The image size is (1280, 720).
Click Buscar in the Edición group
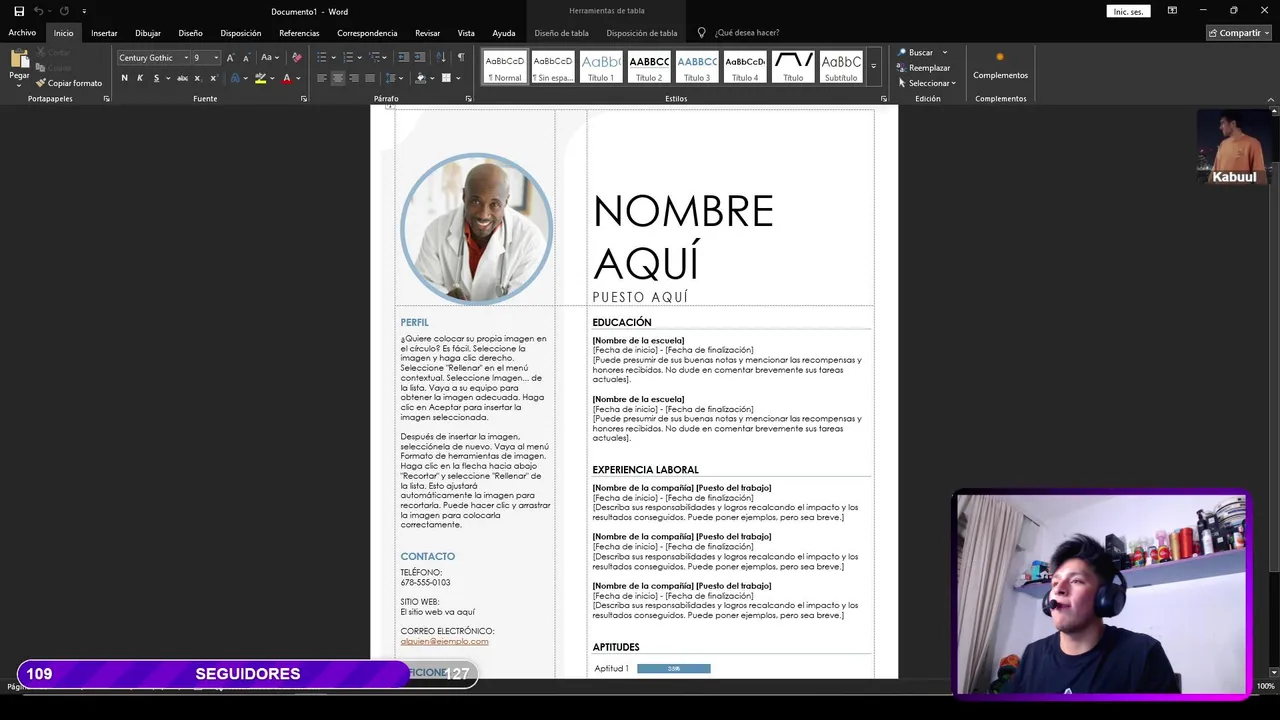(916, 52)
